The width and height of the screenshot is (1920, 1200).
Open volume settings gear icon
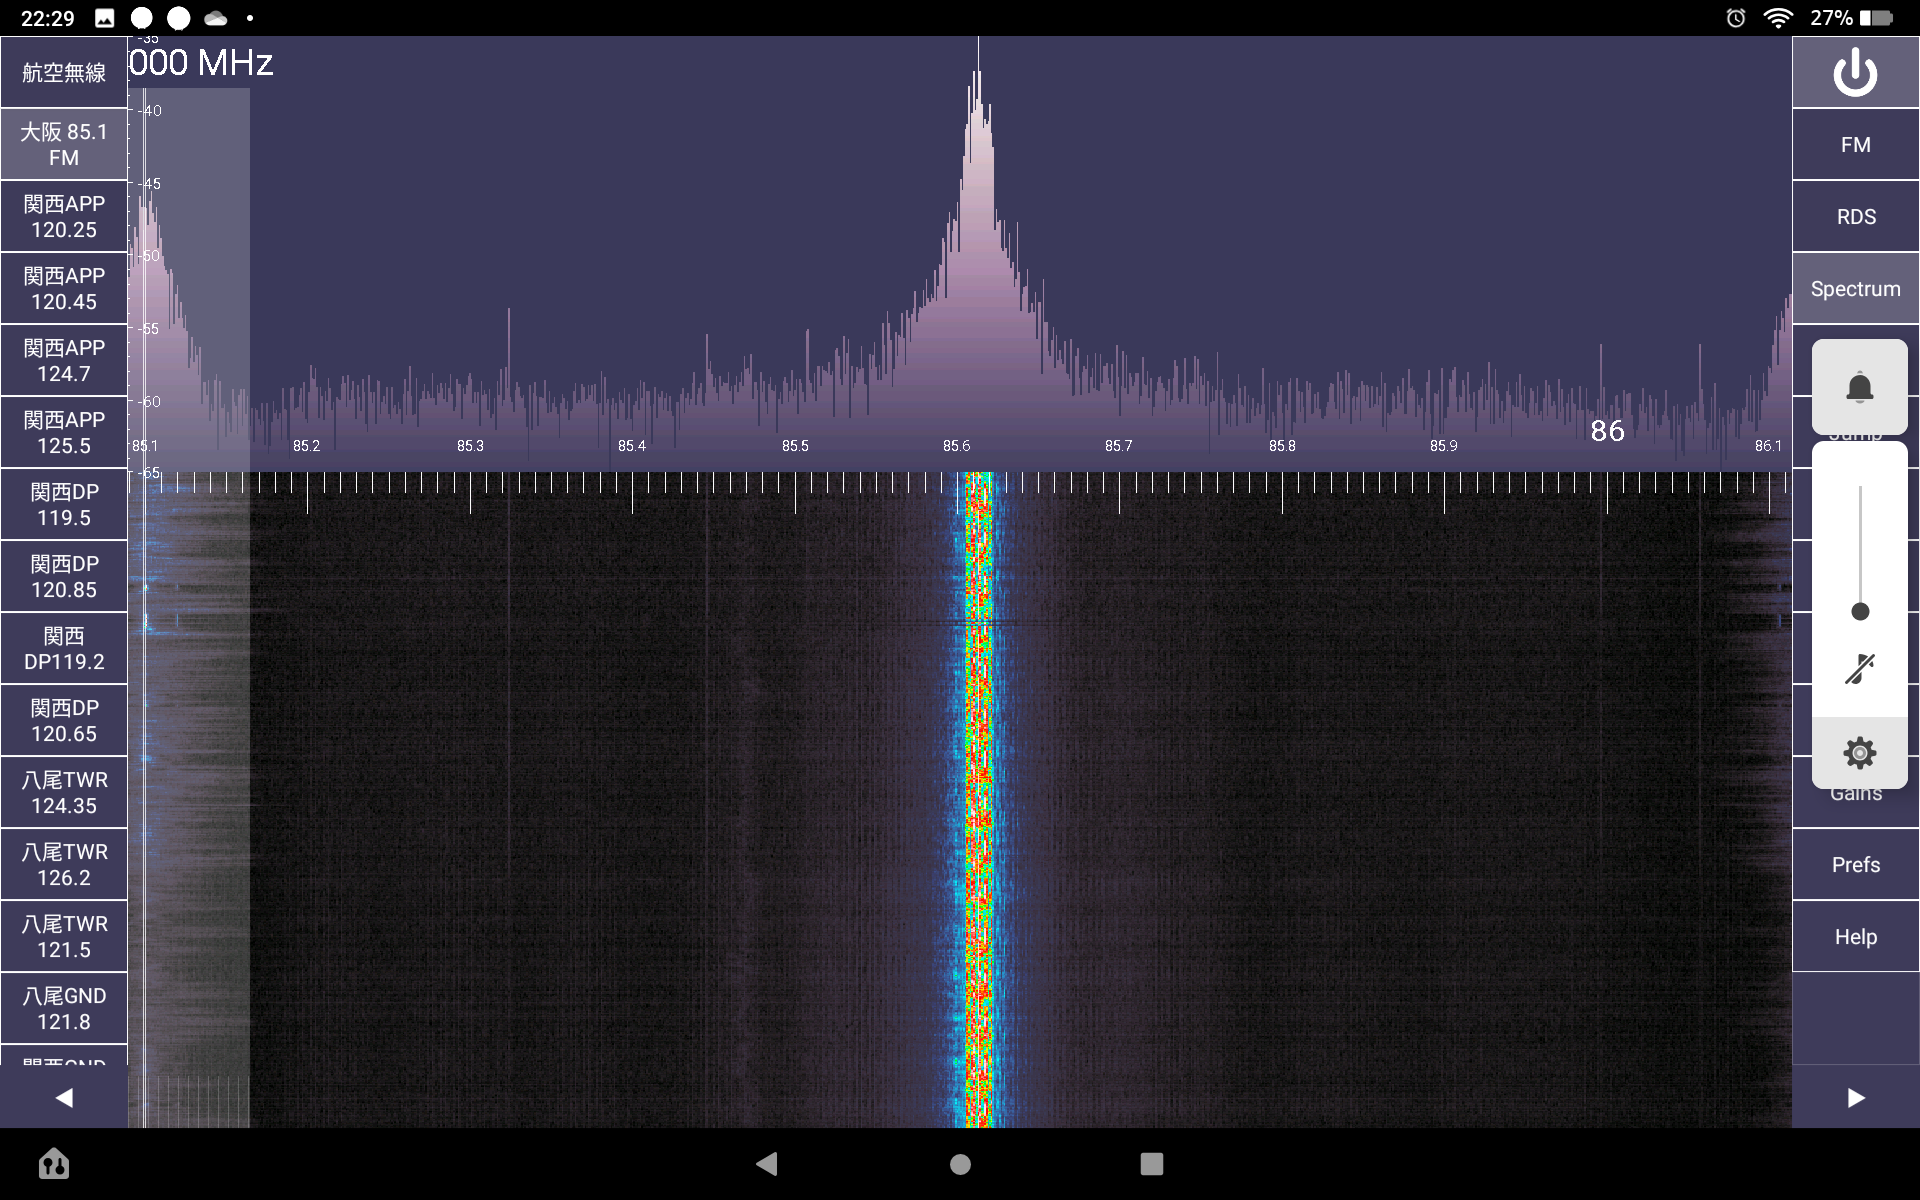pos(1859,753)
